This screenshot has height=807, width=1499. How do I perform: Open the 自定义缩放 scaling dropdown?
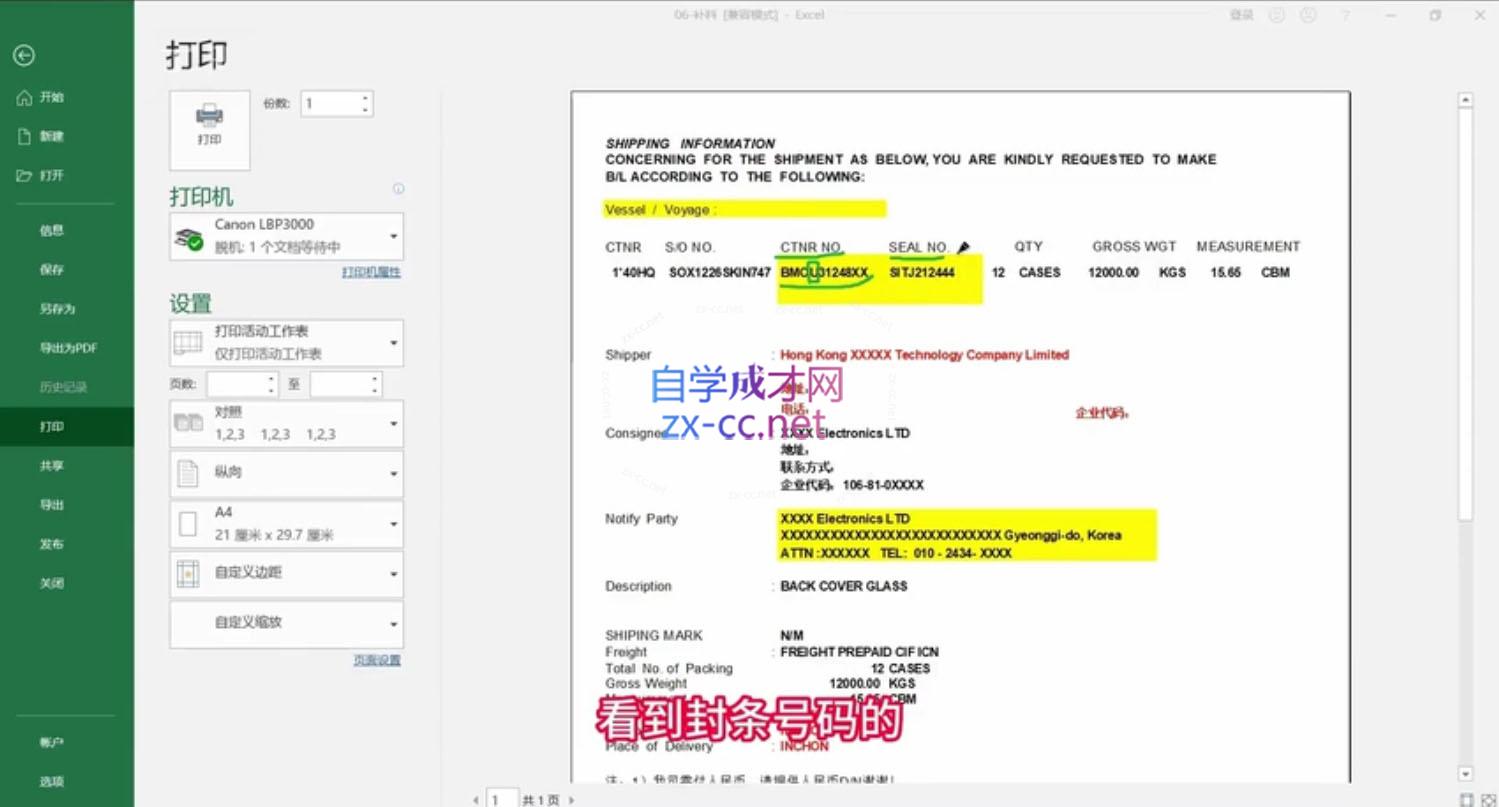point(287,624)
